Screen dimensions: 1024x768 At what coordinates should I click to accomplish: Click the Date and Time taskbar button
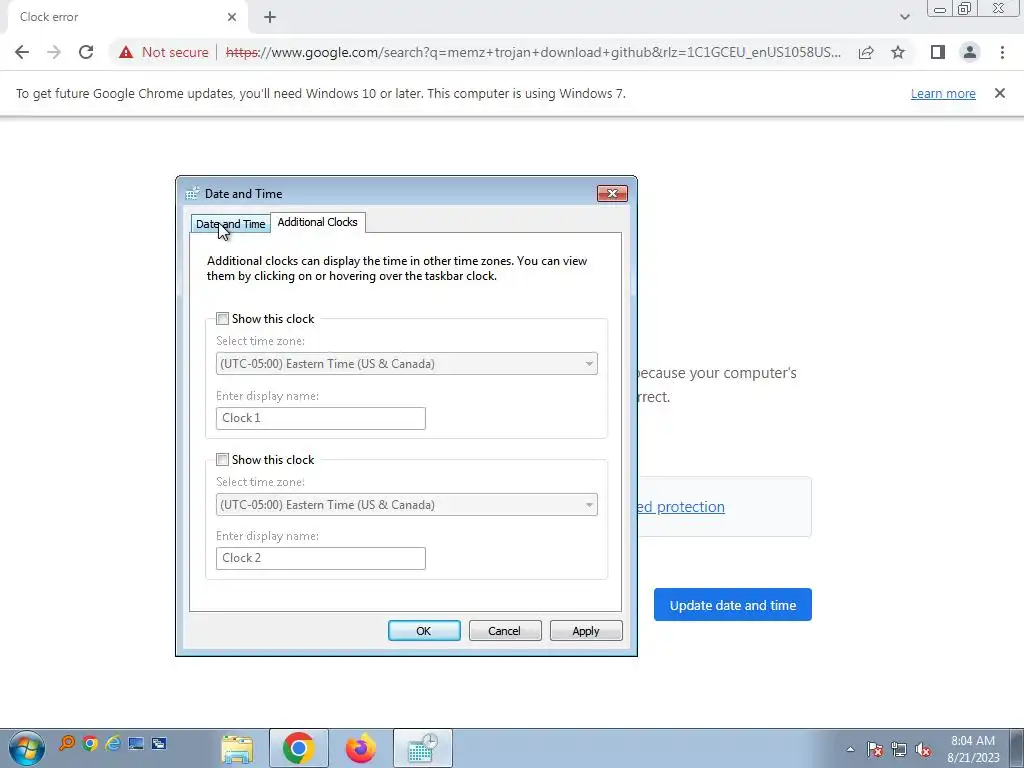[423, 748]
